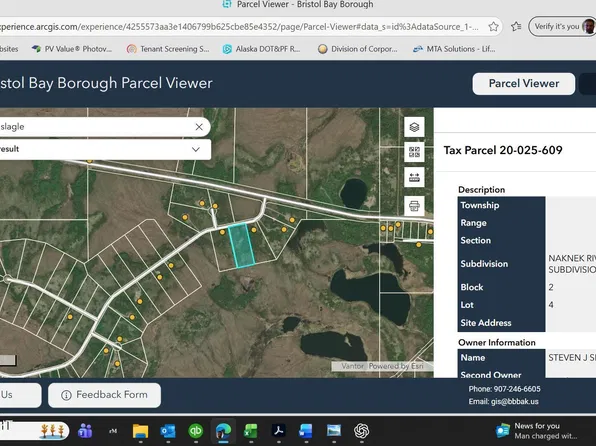Select the highlighted cyan parcel on map
Image resolution: width=596 pixels, height=446 pixels.
coord(241,246)
